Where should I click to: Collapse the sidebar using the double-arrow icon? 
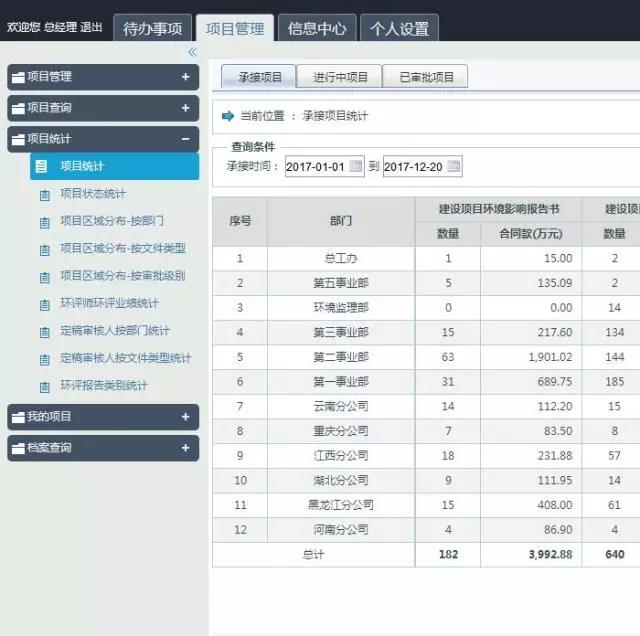[x=192, y=52]
